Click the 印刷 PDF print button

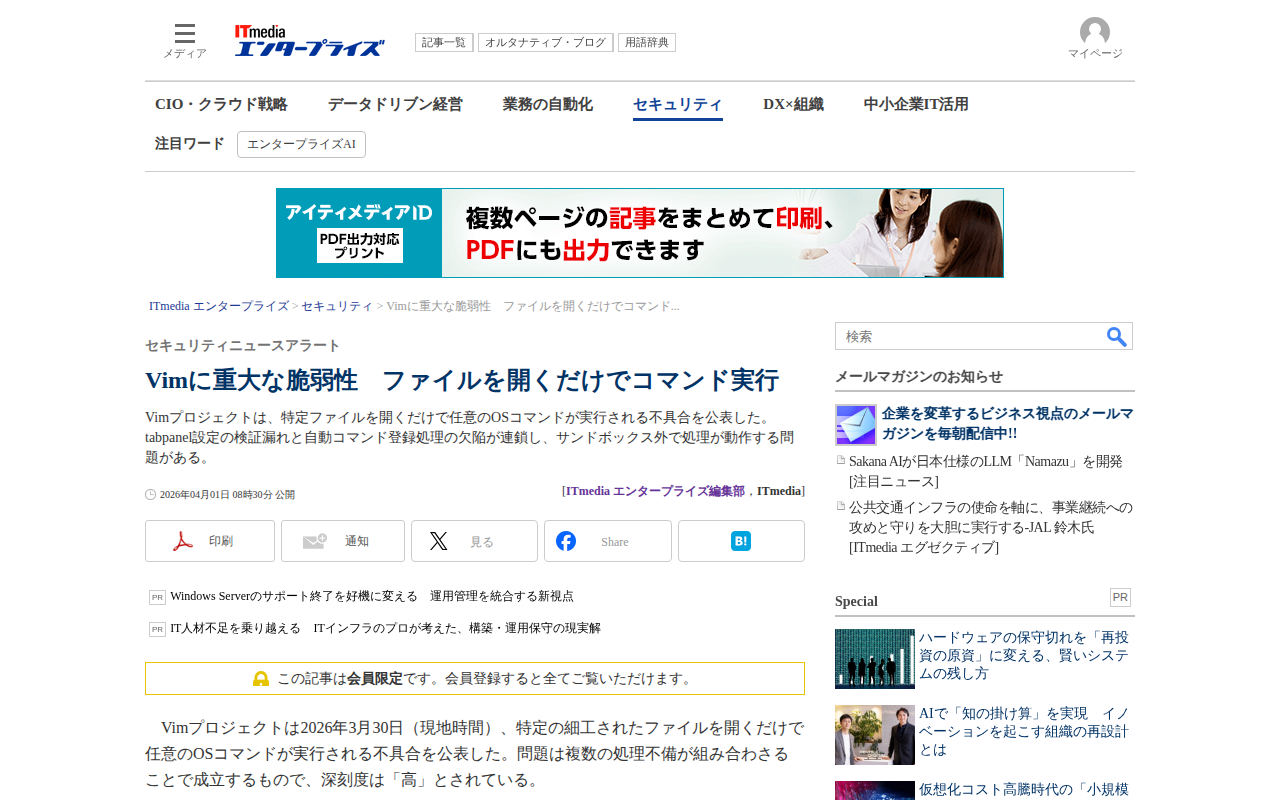pyautogui.click(x=210, y=541)
